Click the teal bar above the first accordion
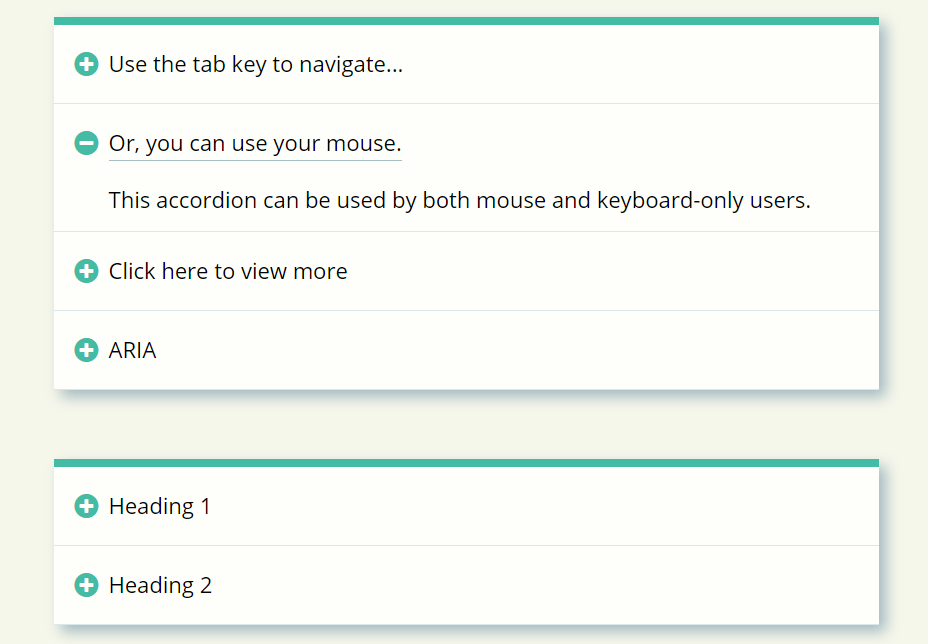The image size is (928, 644). click(x=466, y=21)
